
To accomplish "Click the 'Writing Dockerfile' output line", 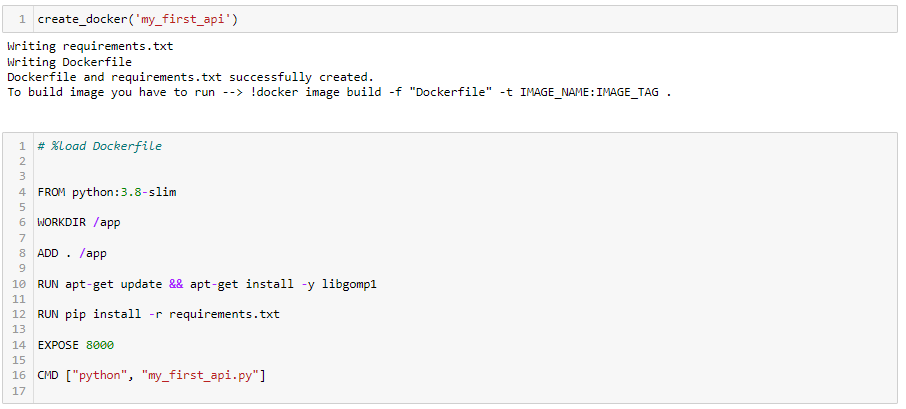I will [69, 62].
